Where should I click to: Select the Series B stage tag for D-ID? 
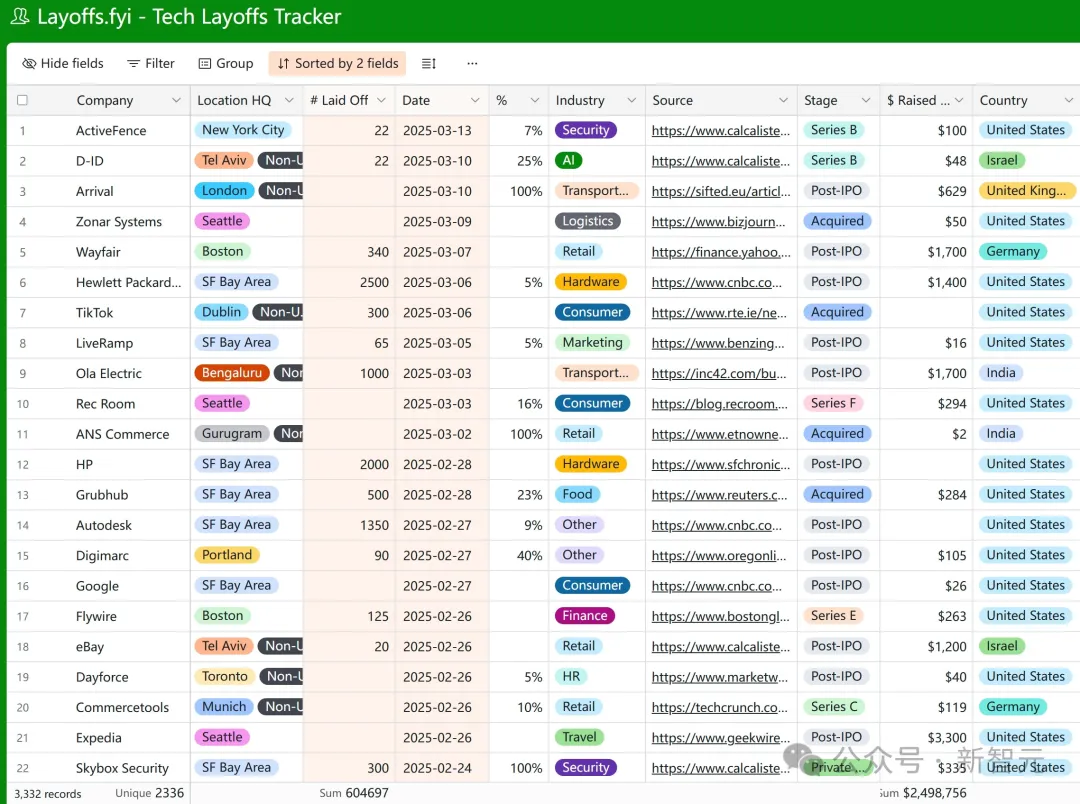[834, 161]
